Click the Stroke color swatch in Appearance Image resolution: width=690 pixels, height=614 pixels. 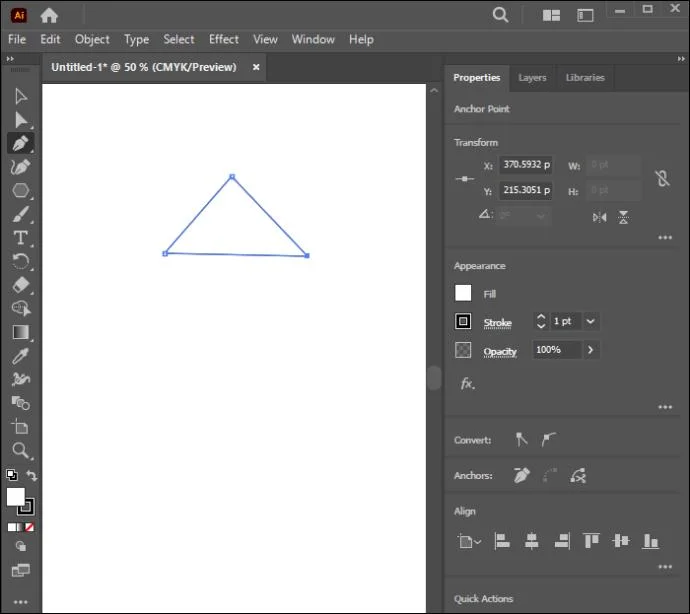(463, 321)
